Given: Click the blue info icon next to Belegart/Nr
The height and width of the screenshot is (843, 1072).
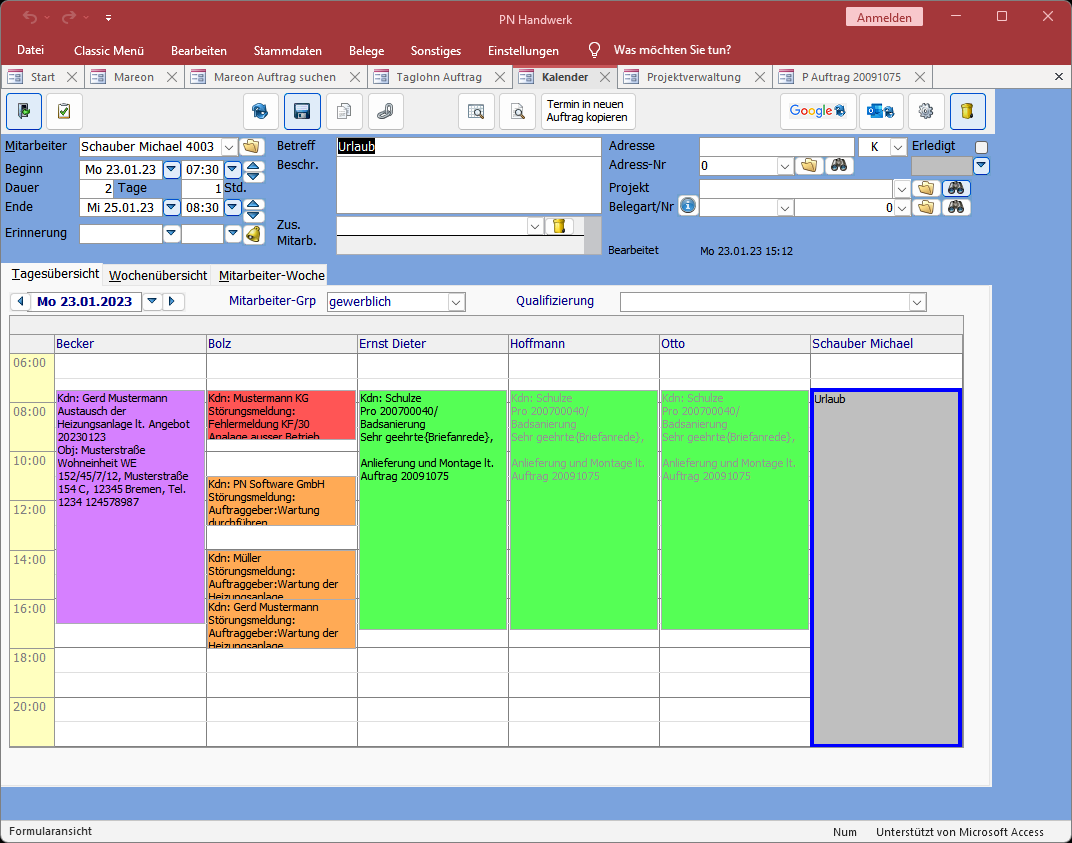Looking at the screenshot, I should pyautogui.click(x=687, y=206).
